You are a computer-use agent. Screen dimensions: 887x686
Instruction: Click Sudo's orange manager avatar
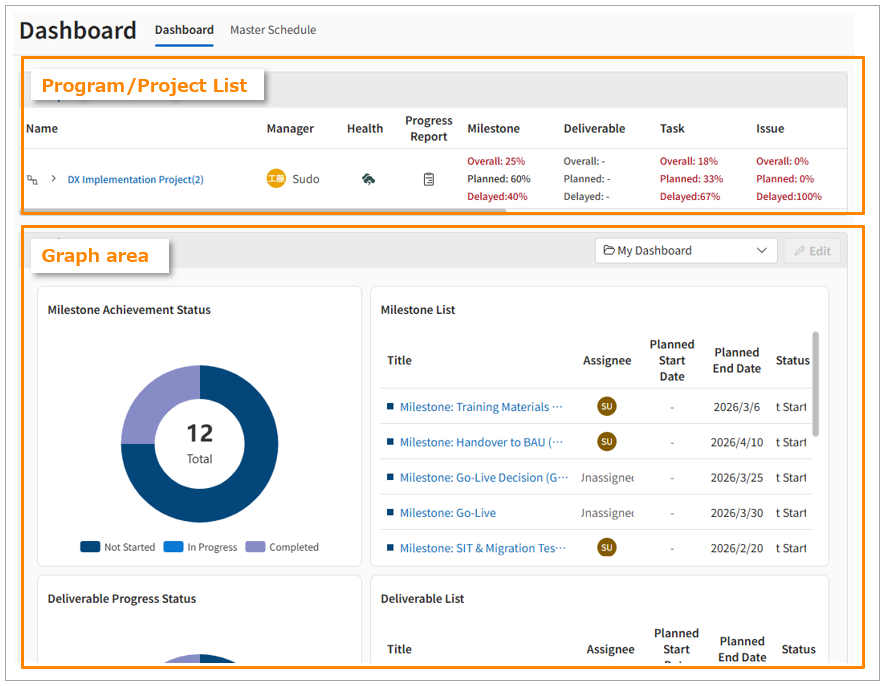276,179
